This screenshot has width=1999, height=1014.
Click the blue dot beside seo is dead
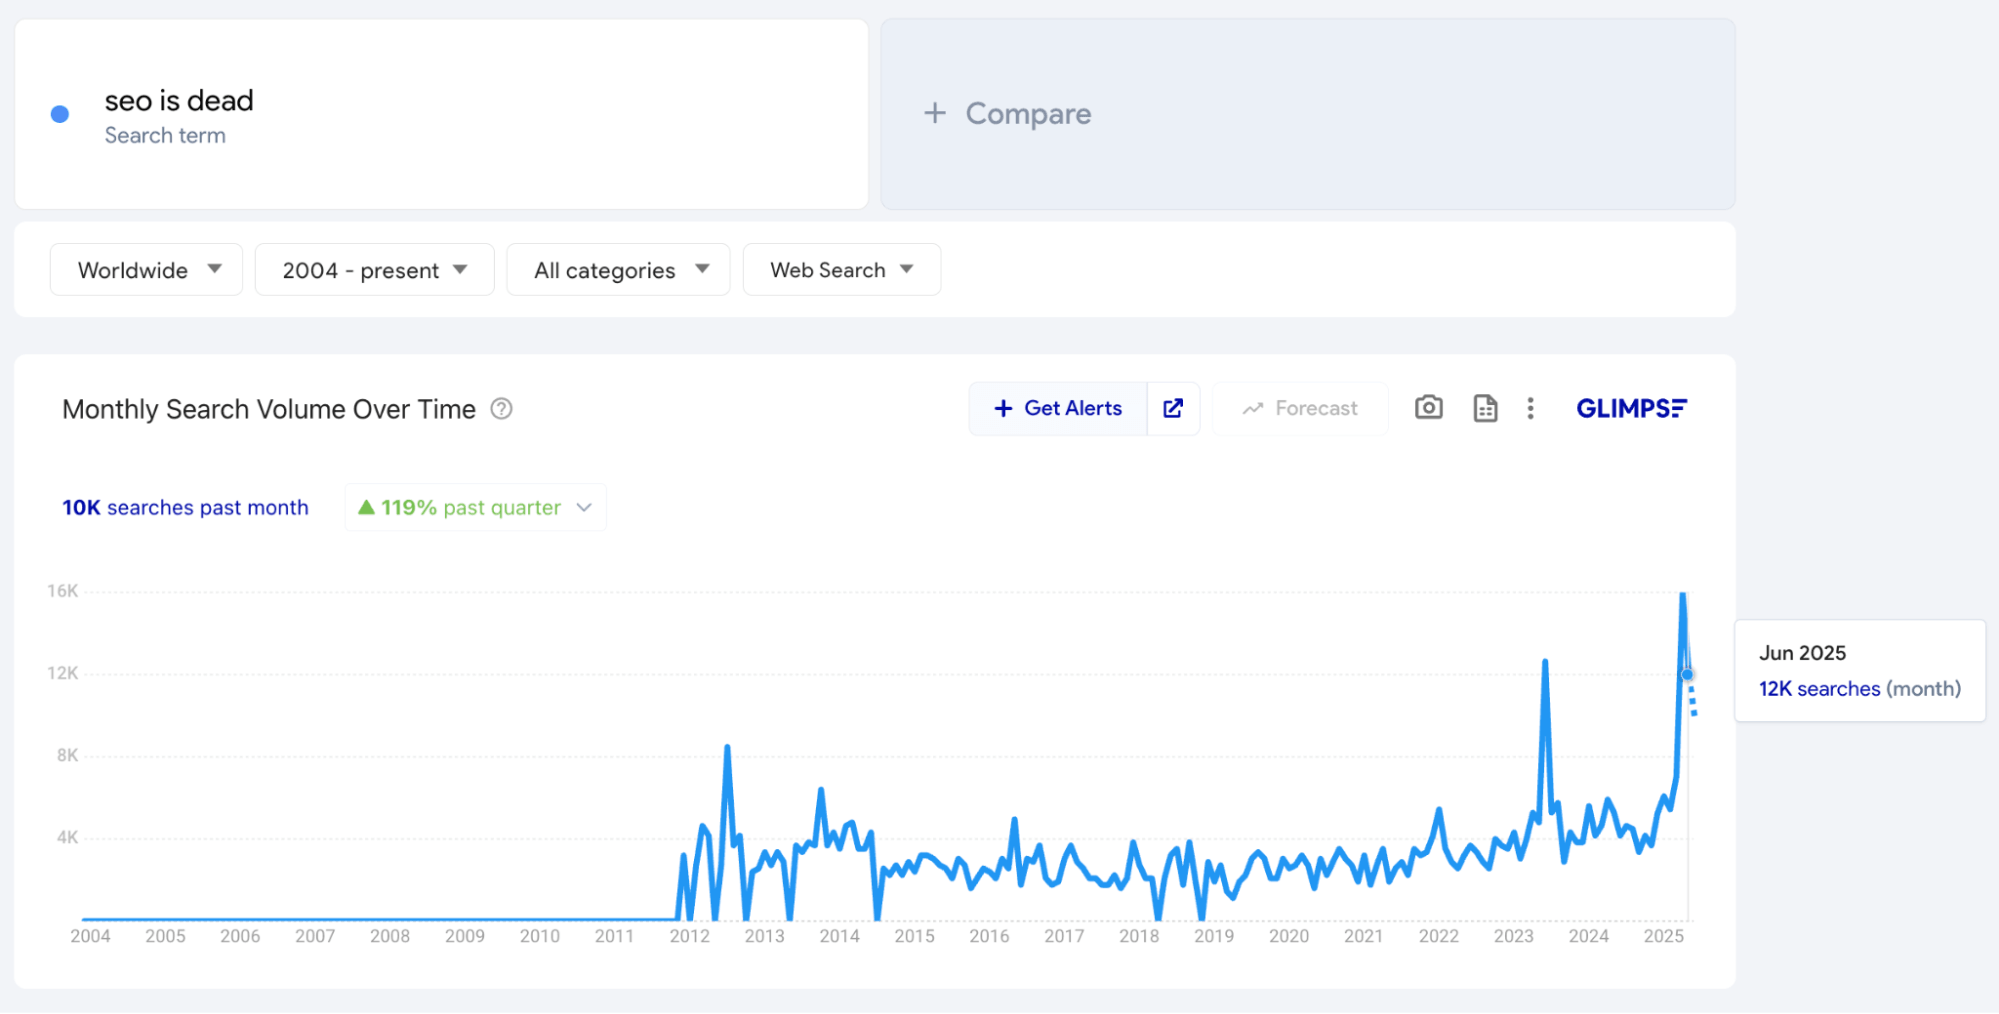(60, 114)
